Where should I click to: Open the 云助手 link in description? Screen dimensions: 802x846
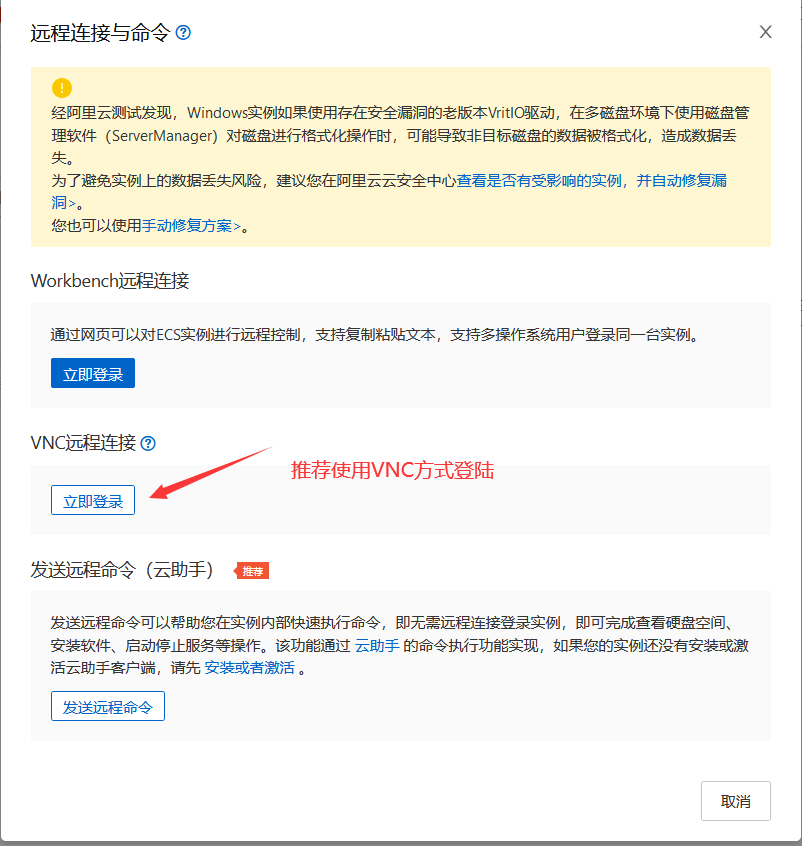coord(377,645)
